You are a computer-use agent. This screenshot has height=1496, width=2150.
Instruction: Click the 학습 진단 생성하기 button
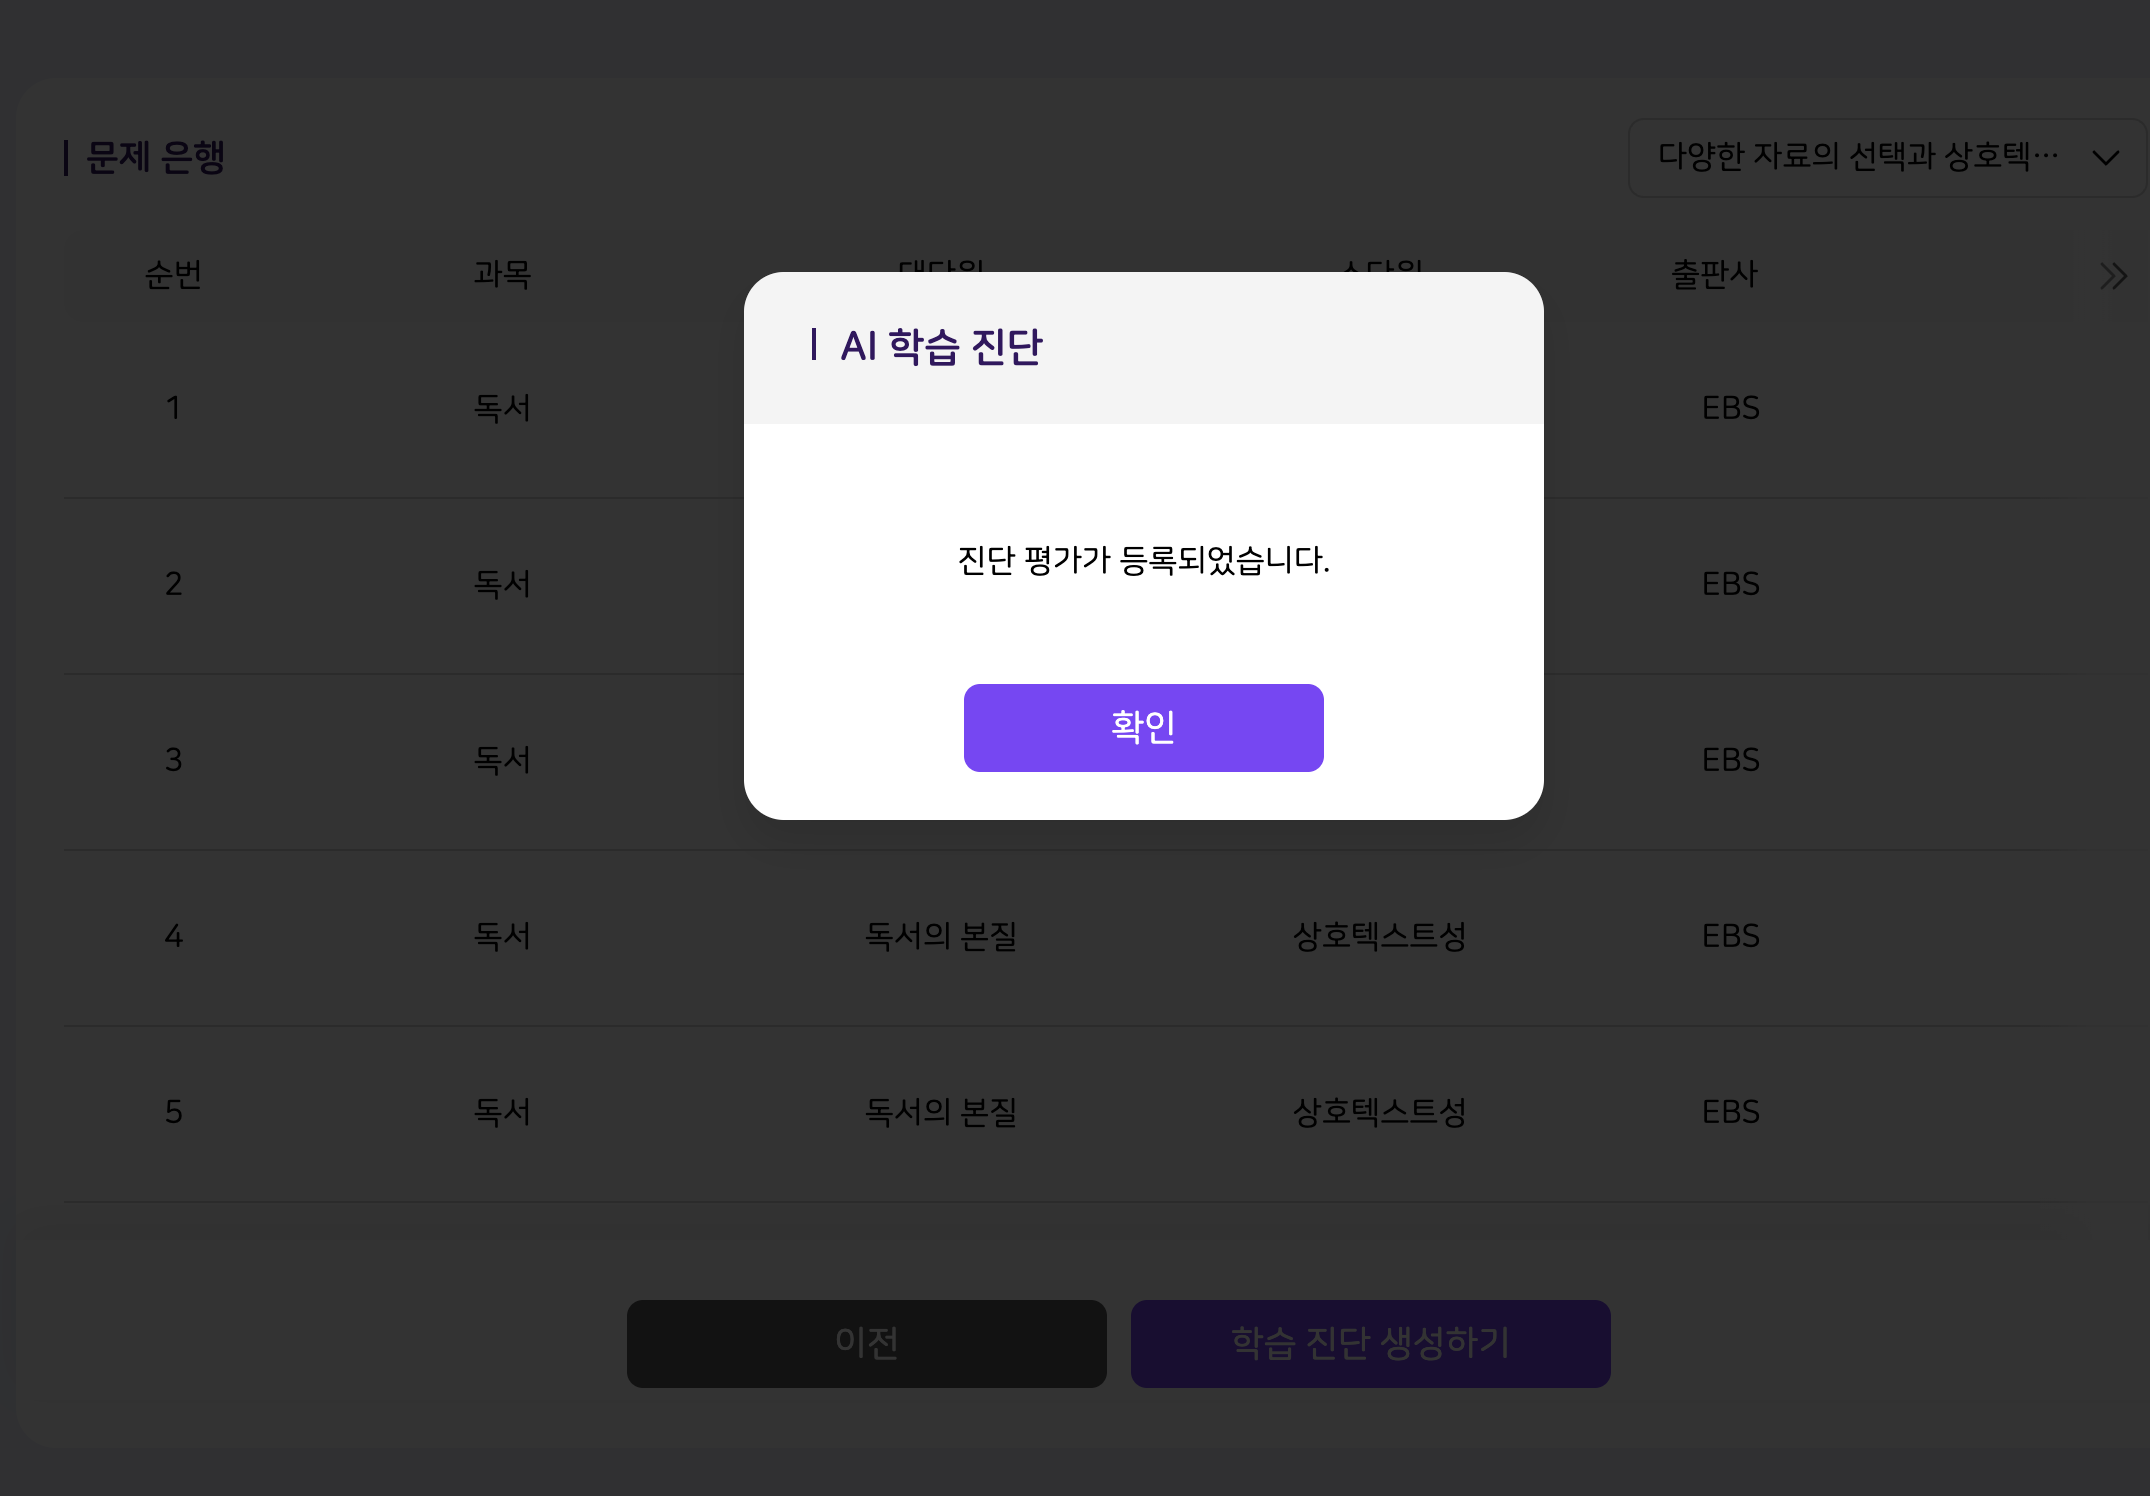pos(1370,1343)
